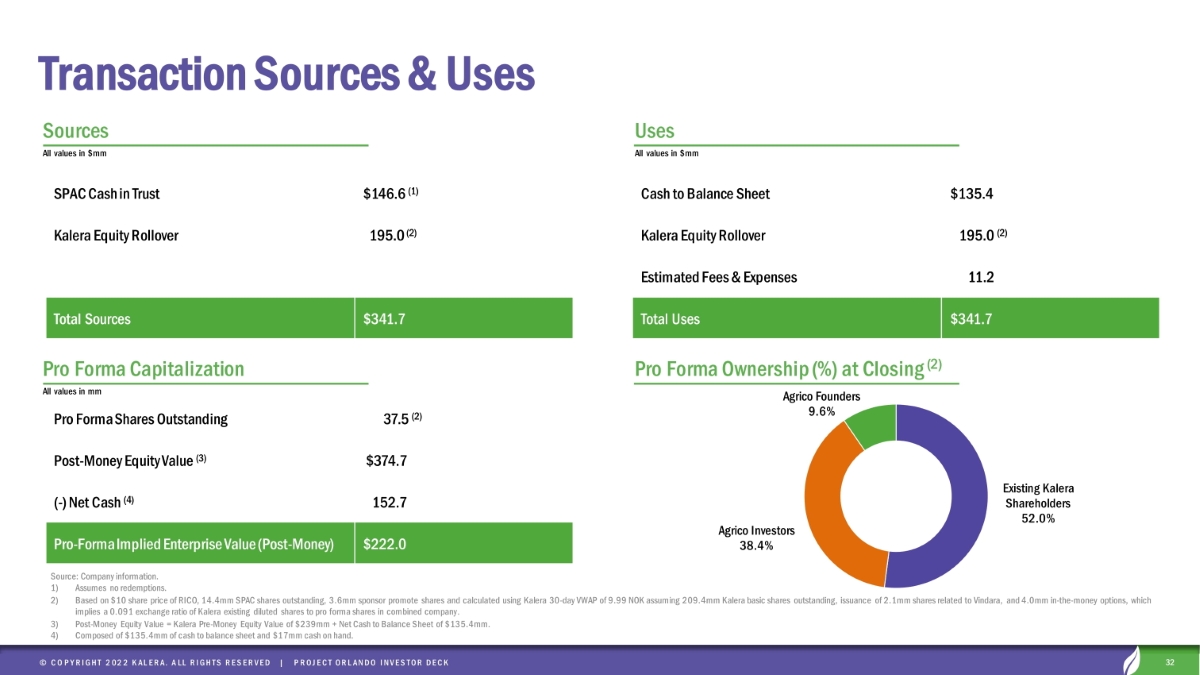The image size is (1200, 675).
Task: Click the Kalera leaf logo in footer
Action: (x=1135, y=662)
